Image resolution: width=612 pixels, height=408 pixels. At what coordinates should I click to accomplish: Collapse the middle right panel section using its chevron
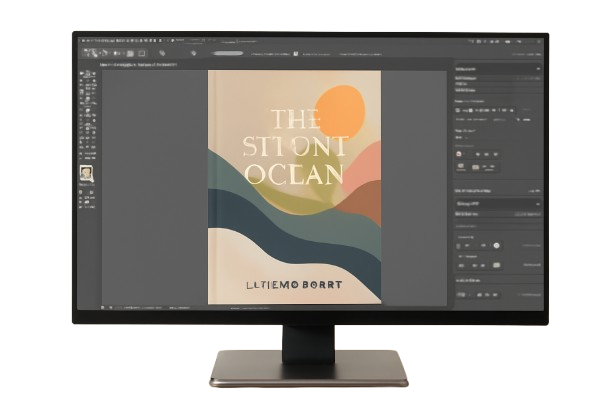[x=537, y=203]
